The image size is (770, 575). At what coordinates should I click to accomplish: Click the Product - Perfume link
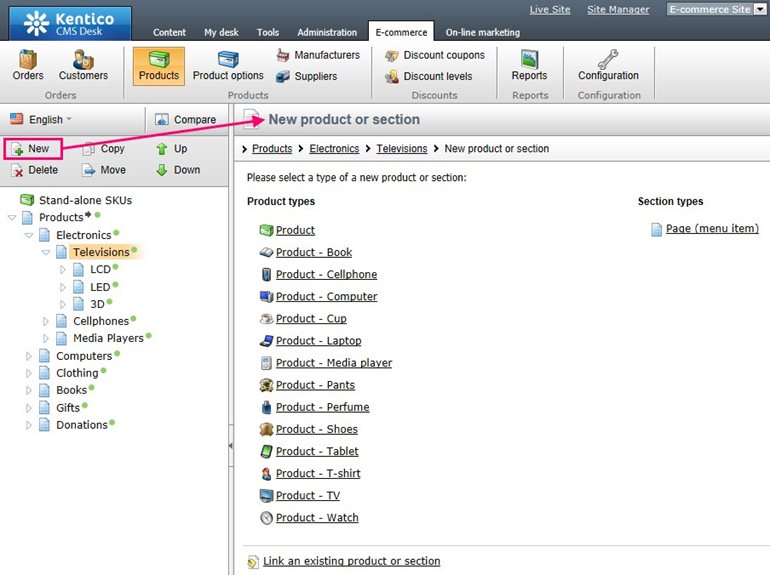323,407
